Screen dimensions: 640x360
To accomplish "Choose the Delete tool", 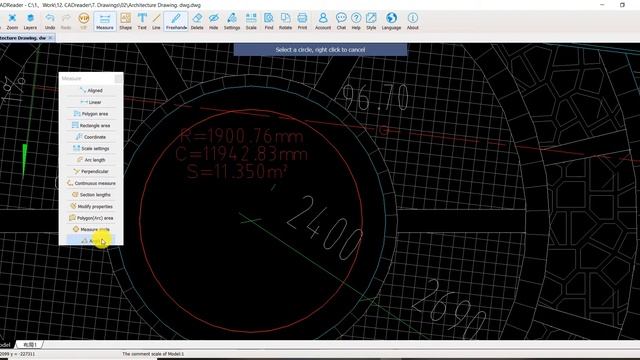I will [x=197, y=21].
